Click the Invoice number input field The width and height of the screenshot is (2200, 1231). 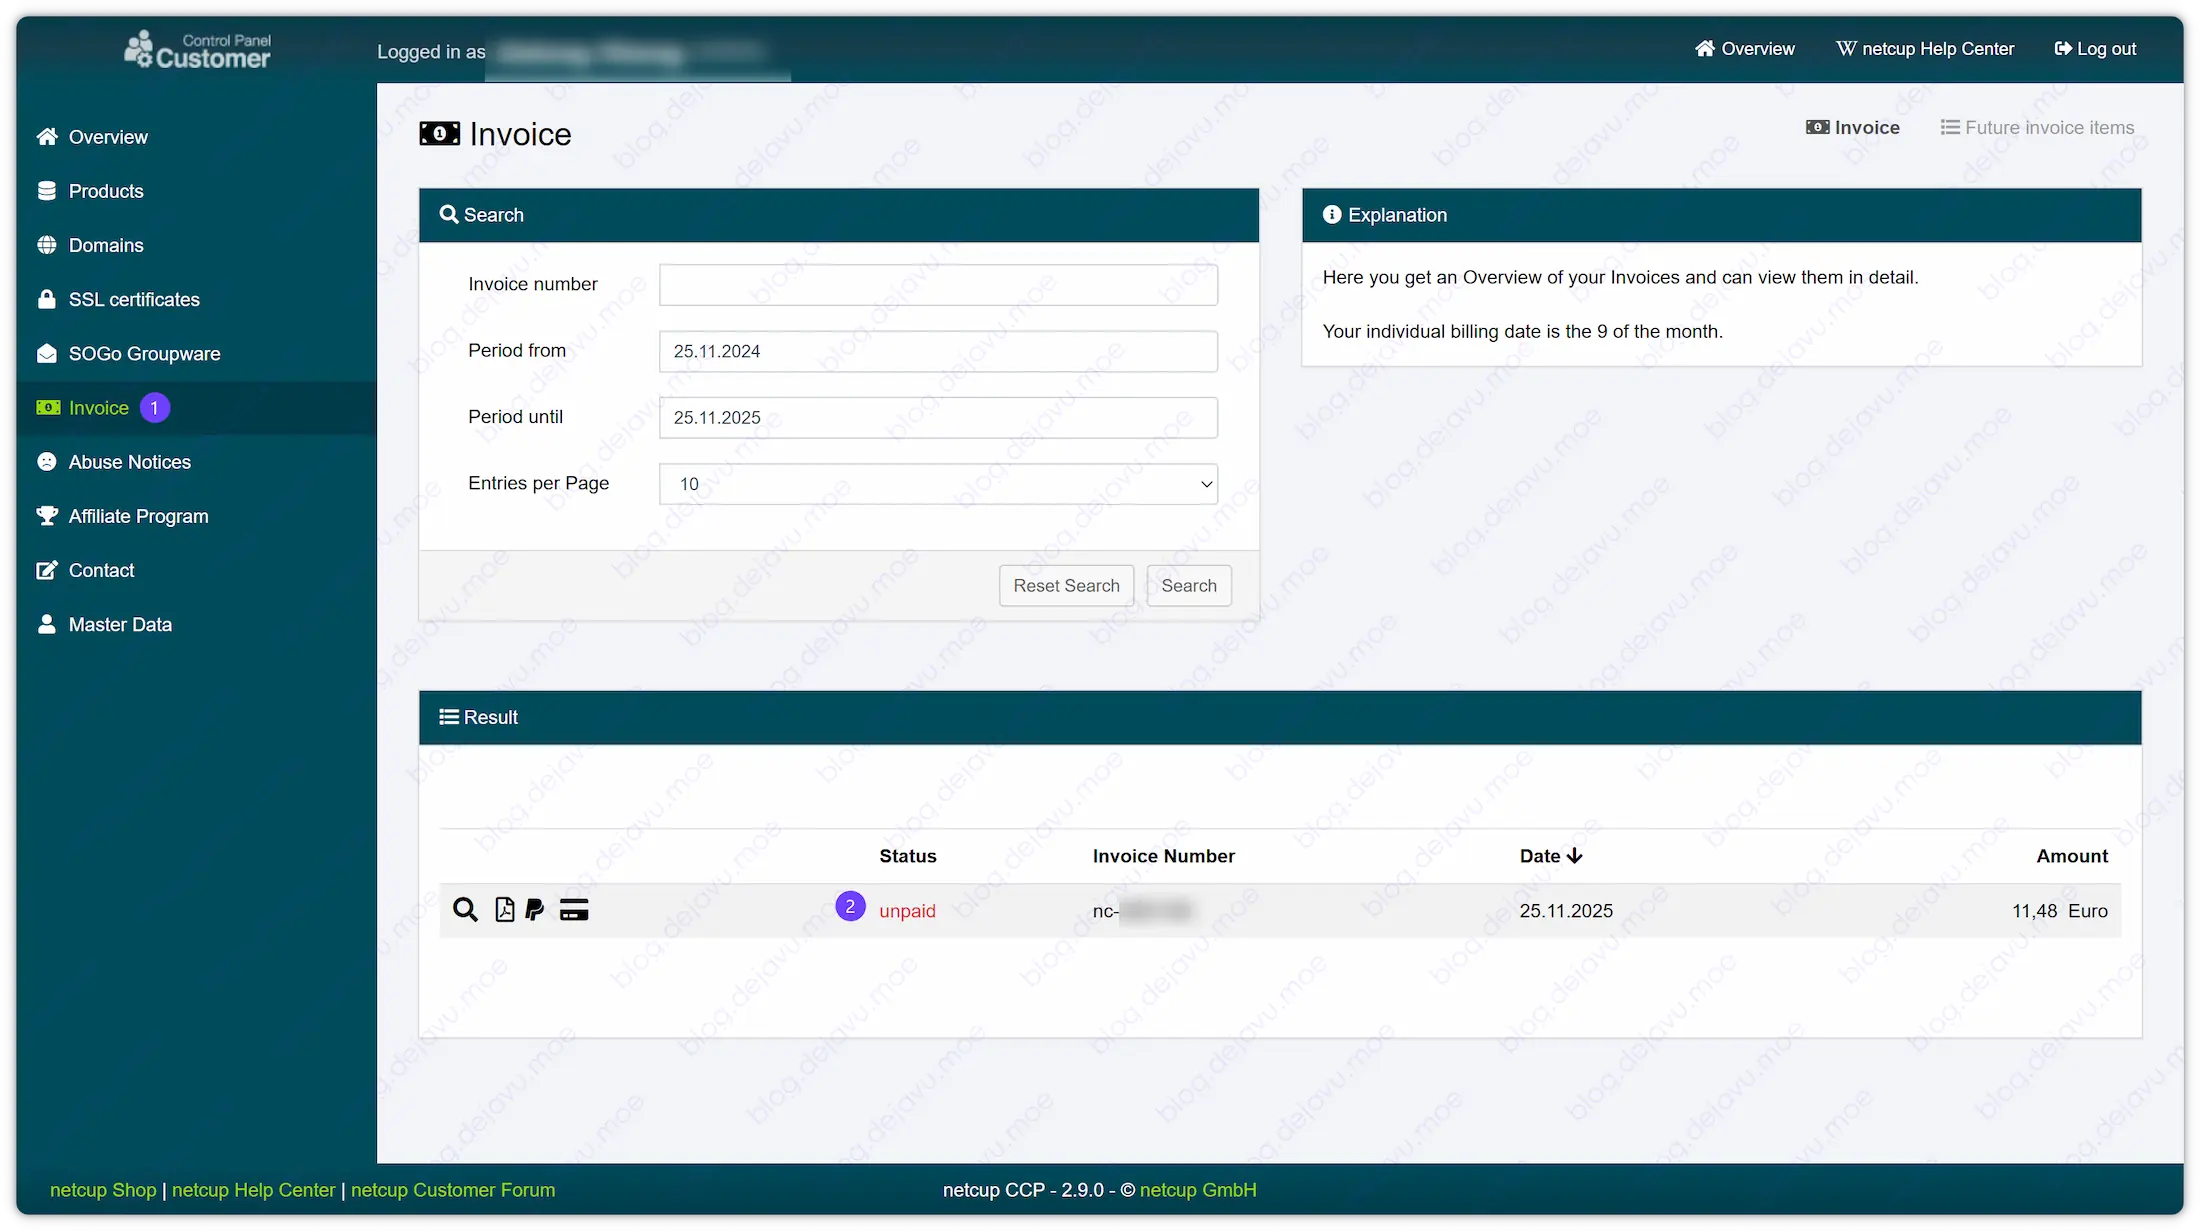[937, 284]
